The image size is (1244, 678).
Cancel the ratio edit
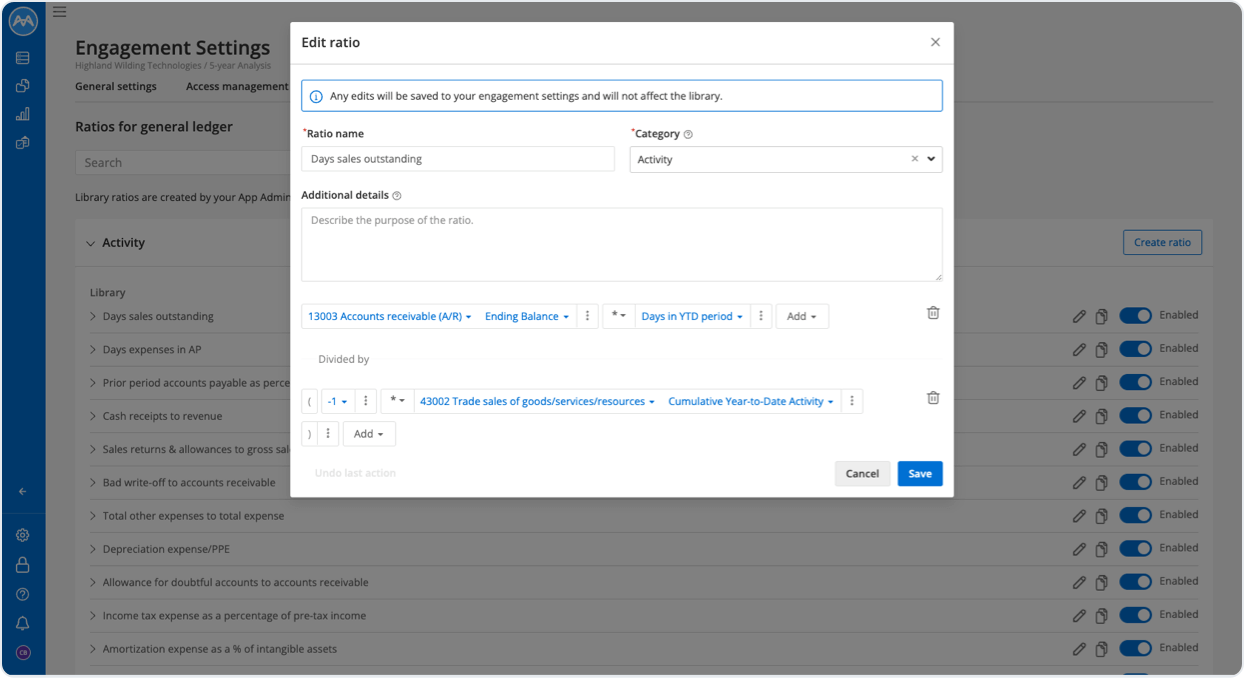[862, 474]
